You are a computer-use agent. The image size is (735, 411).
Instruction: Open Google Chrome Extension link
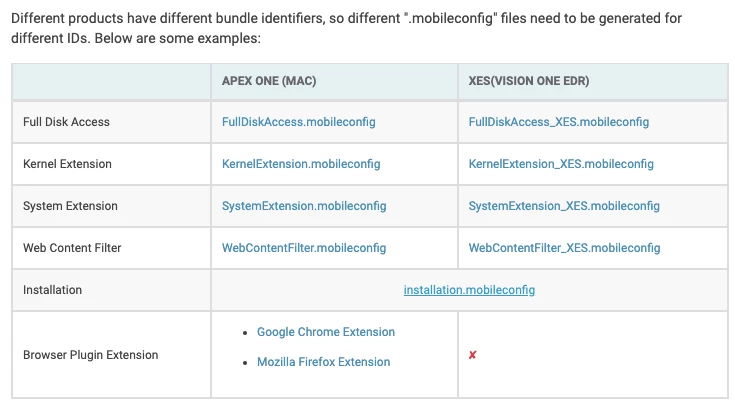326,332
